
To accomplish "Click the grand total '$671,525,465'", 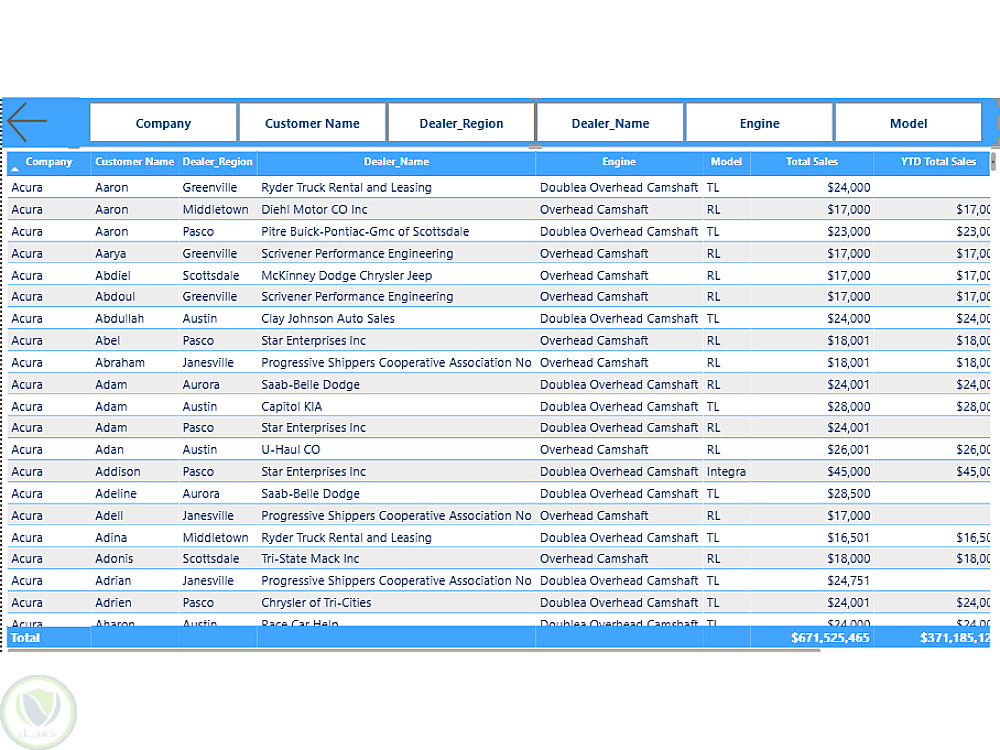I will point(830,638).
